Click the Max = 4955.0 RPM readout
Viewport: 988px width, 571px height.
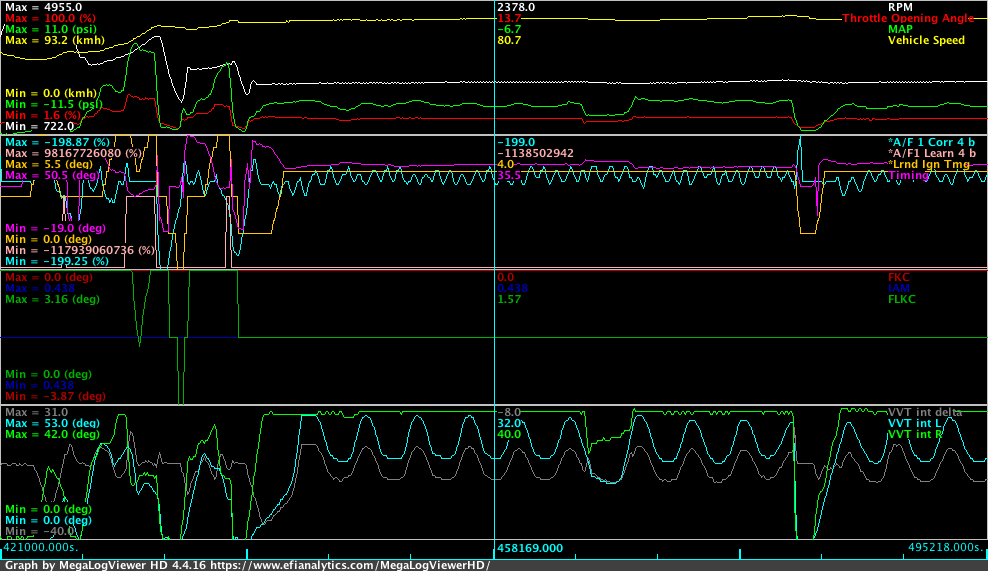click(43, 7)
